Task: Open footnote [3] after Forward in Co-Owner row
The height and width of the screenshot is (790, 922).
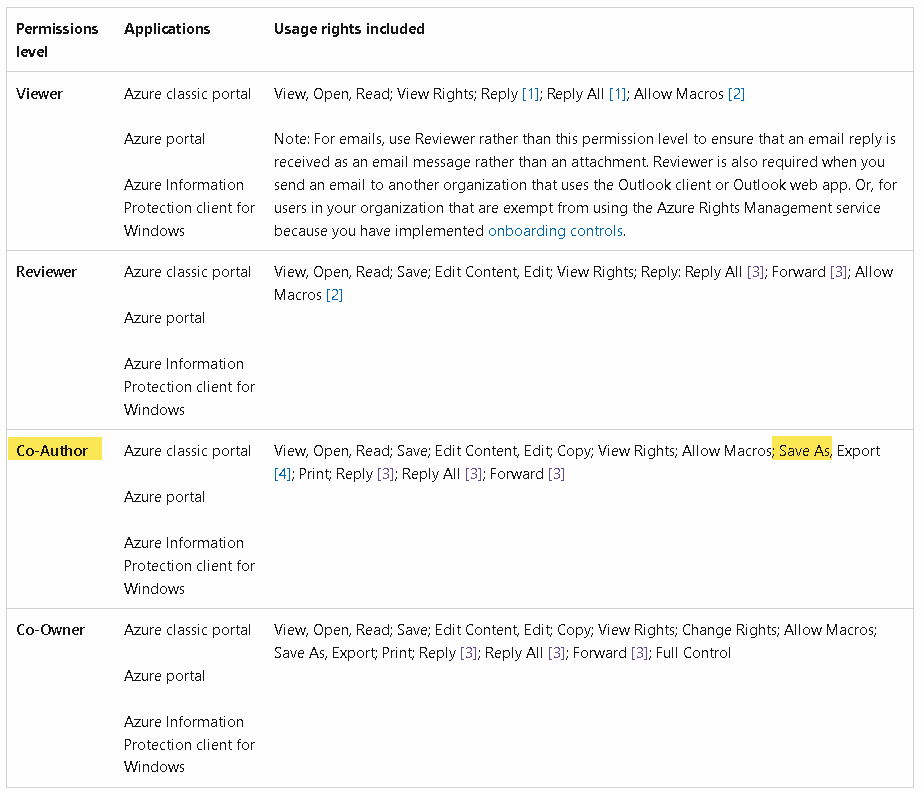Action: 639,653
